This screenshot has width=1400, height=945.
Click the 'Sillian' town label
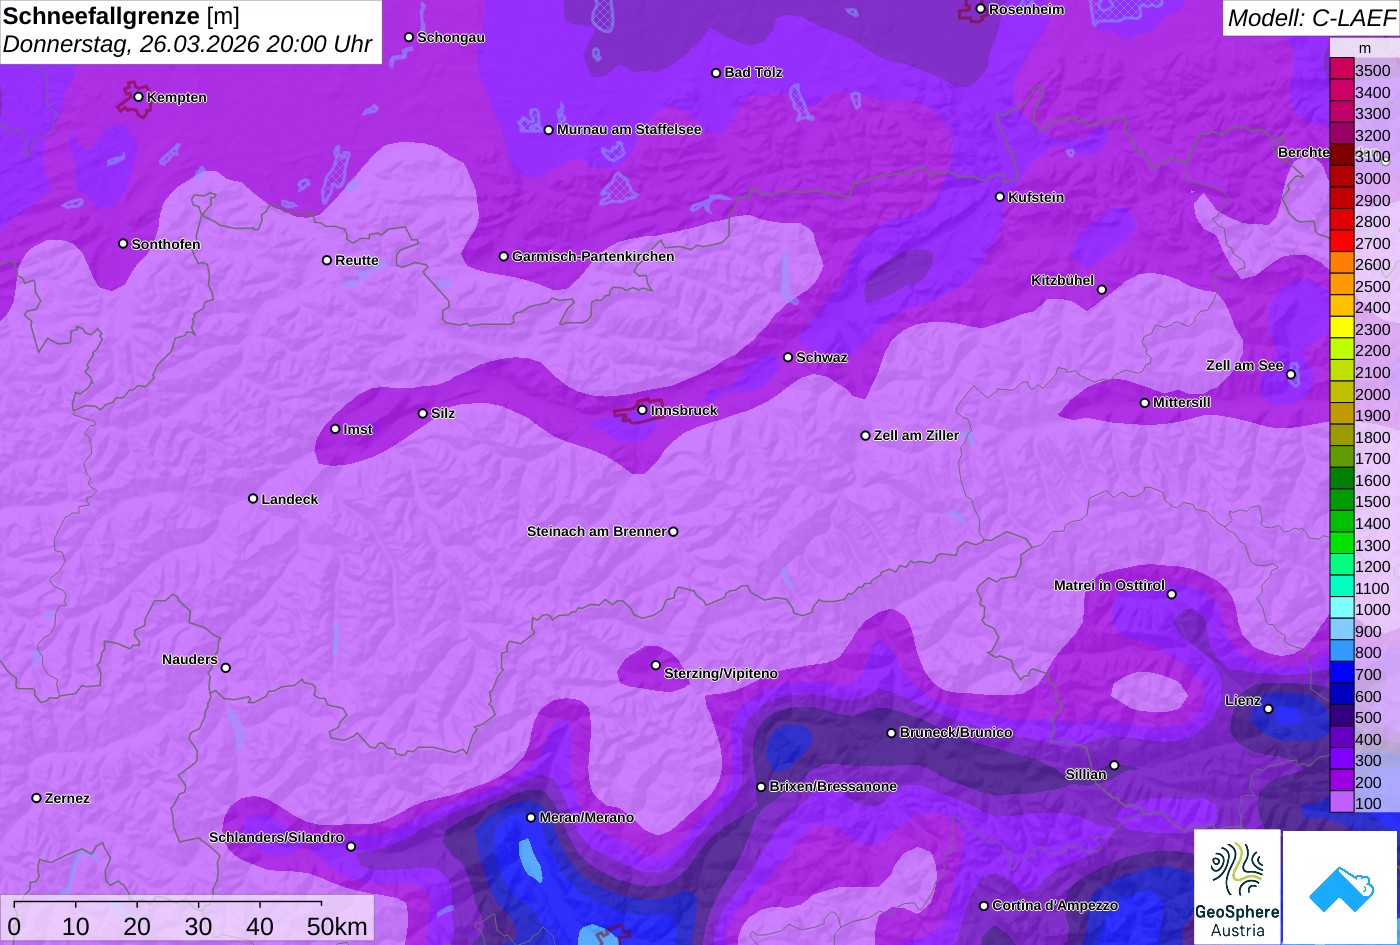pos(1086,775)
